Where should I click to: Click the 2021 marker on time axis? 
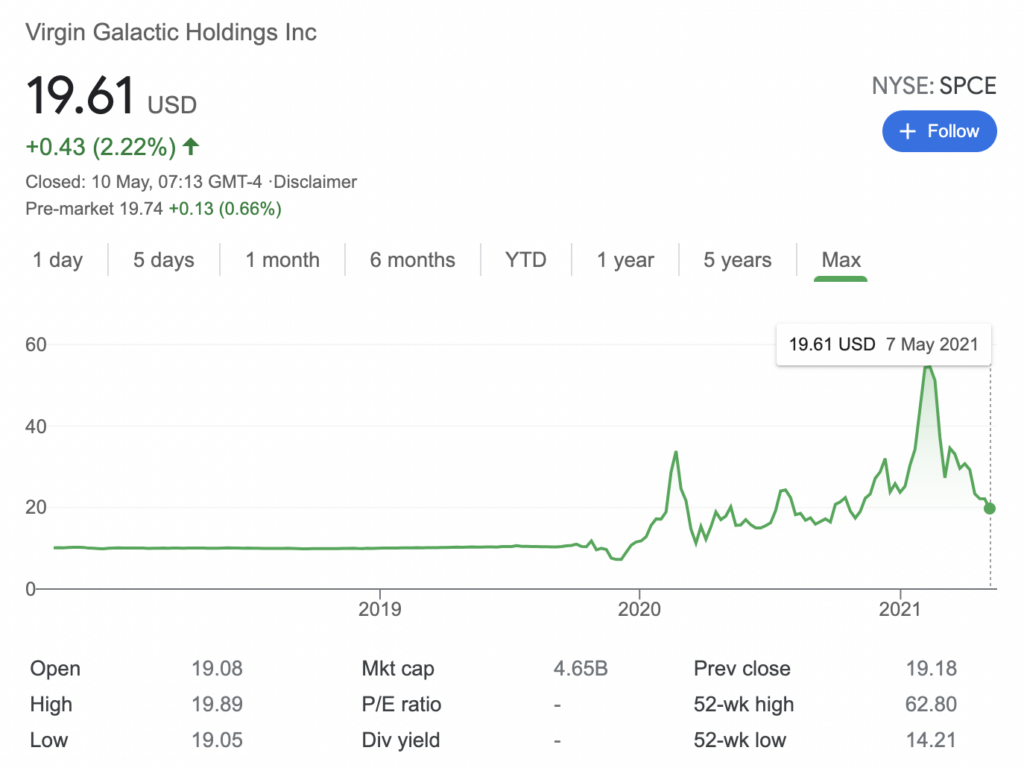point(899,609)
